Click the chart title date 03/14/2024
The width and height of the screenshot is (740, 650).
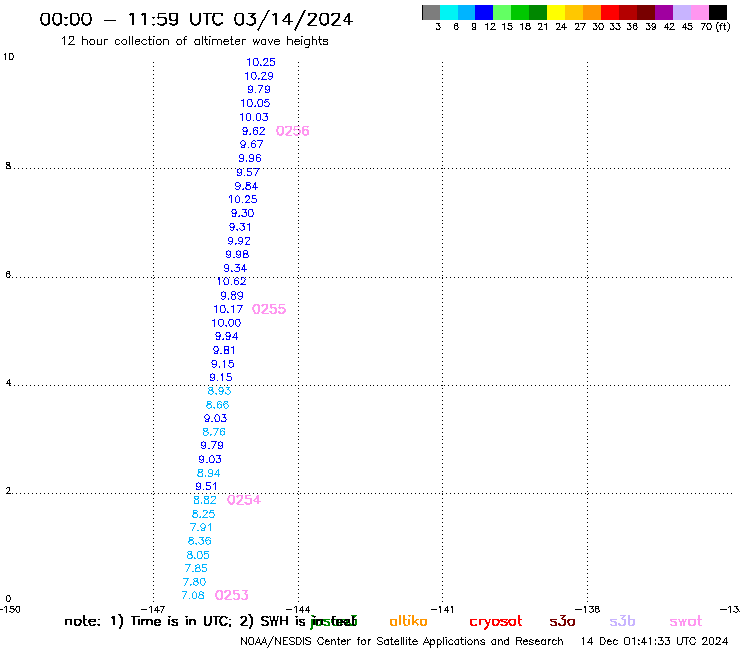[x=293, y=20]
